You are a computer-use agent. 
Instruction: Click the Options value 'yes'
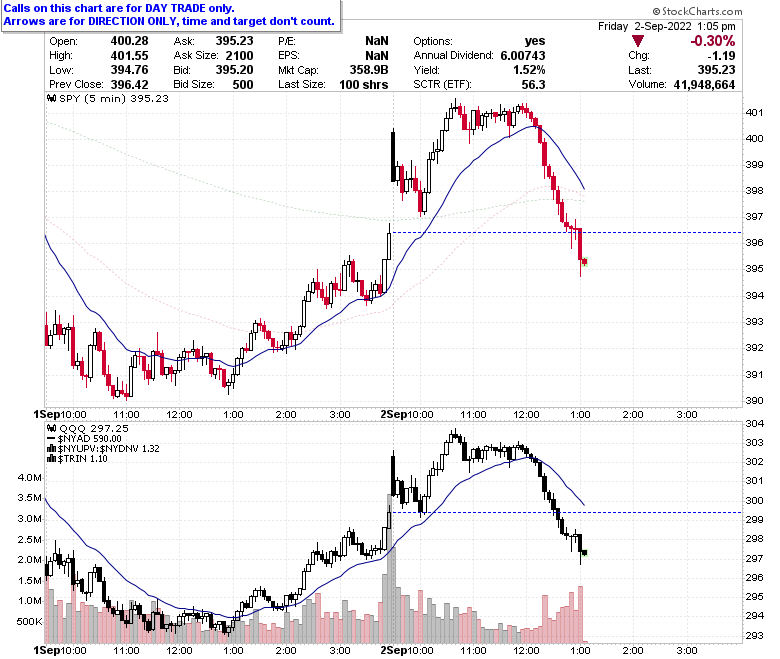click(x=535, y=41)
